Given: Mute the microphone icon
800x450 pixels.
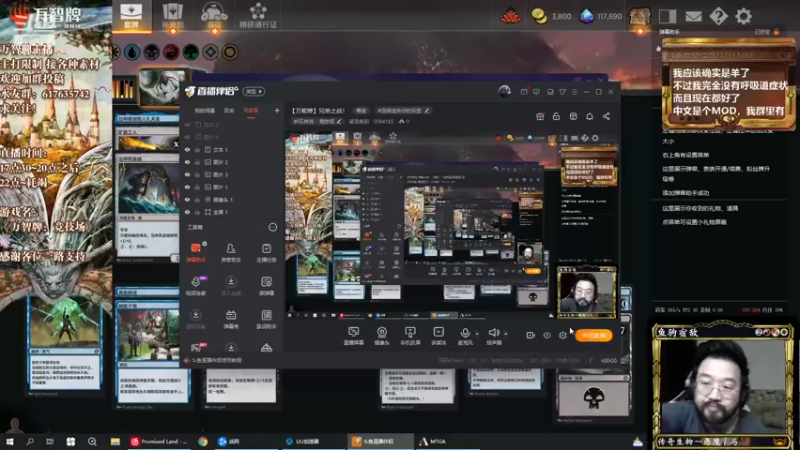Looking at the screenshot, I should tap(465, 334).
